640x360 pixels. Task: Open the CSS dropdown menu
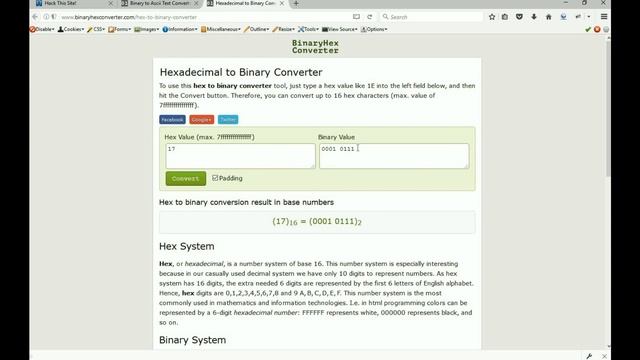pos(96,29)
